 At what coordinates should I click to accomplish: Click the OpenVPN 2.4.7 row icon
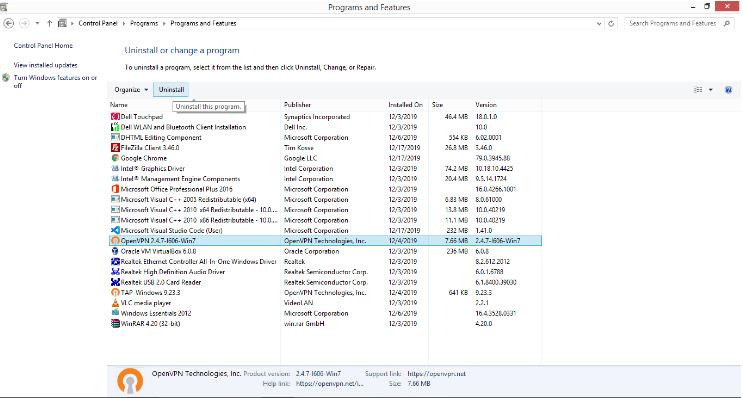[x=115, y=241]
